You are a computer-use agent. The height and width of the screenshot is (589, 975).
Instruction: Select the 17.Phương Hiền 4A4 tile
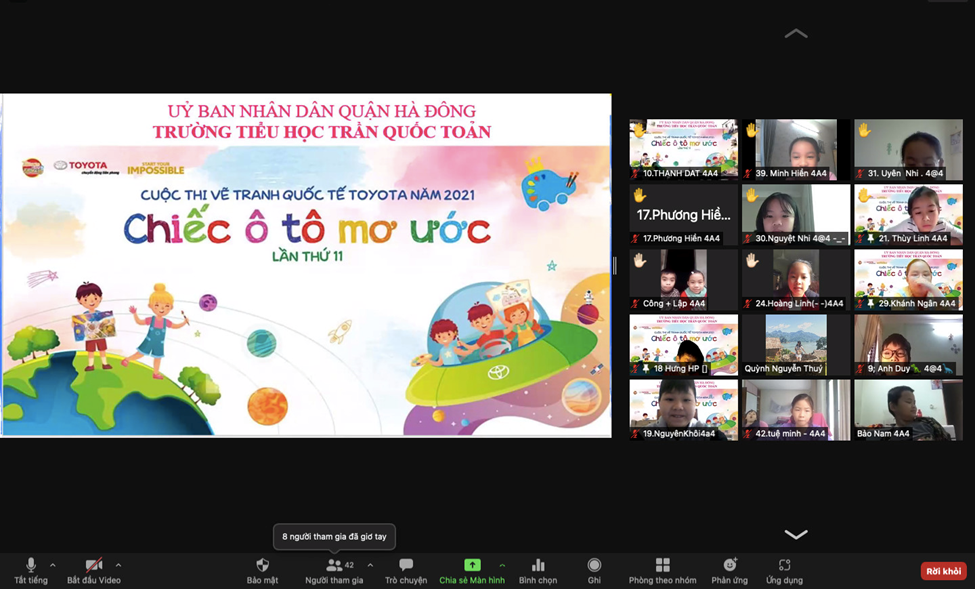tap(684, 215)
